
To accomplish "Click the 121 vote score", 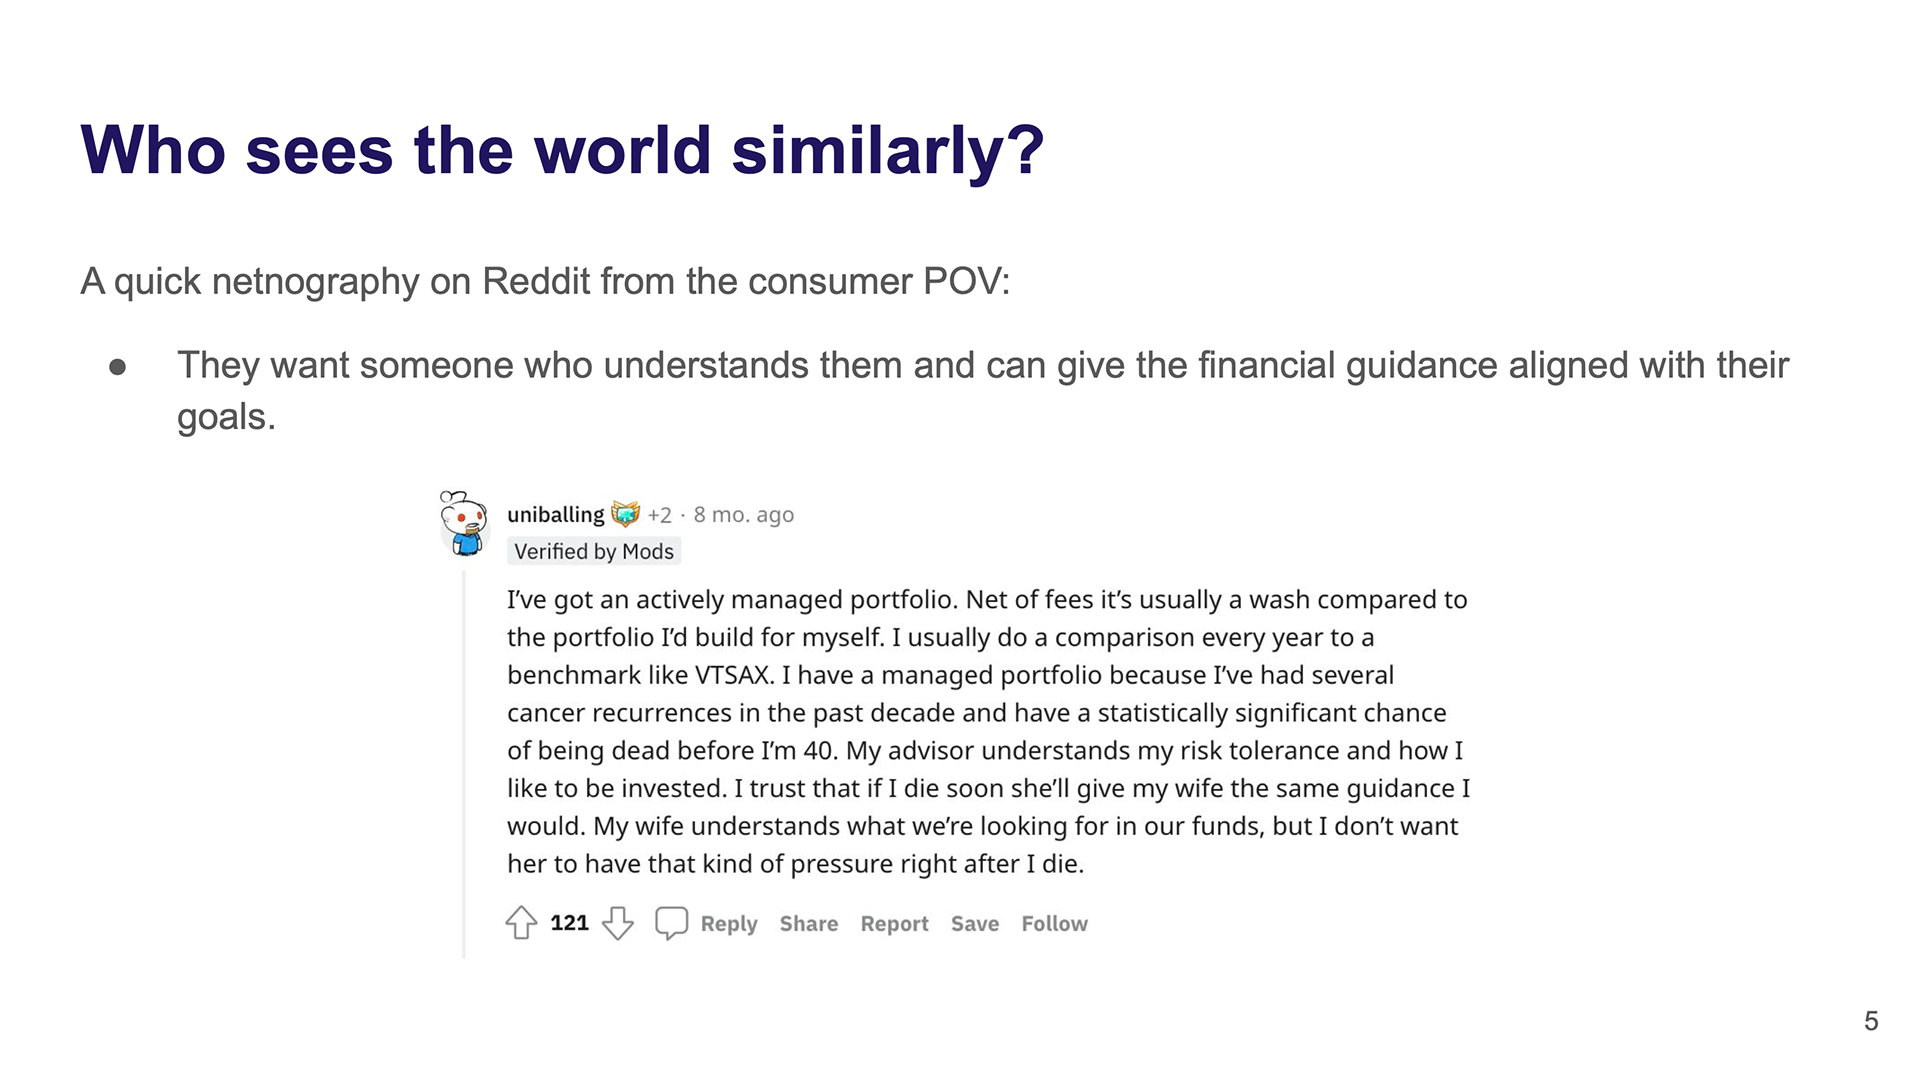I will click(x=569, y=922).
